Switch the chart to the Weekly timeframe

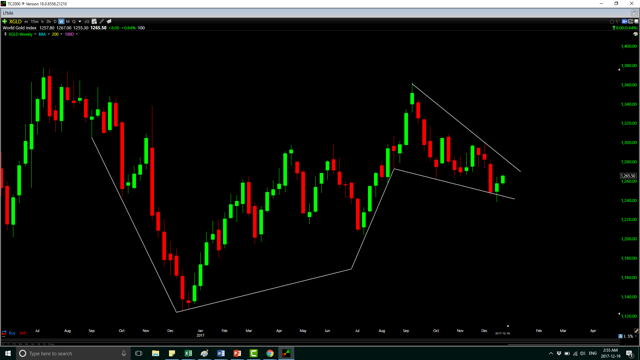61,21
